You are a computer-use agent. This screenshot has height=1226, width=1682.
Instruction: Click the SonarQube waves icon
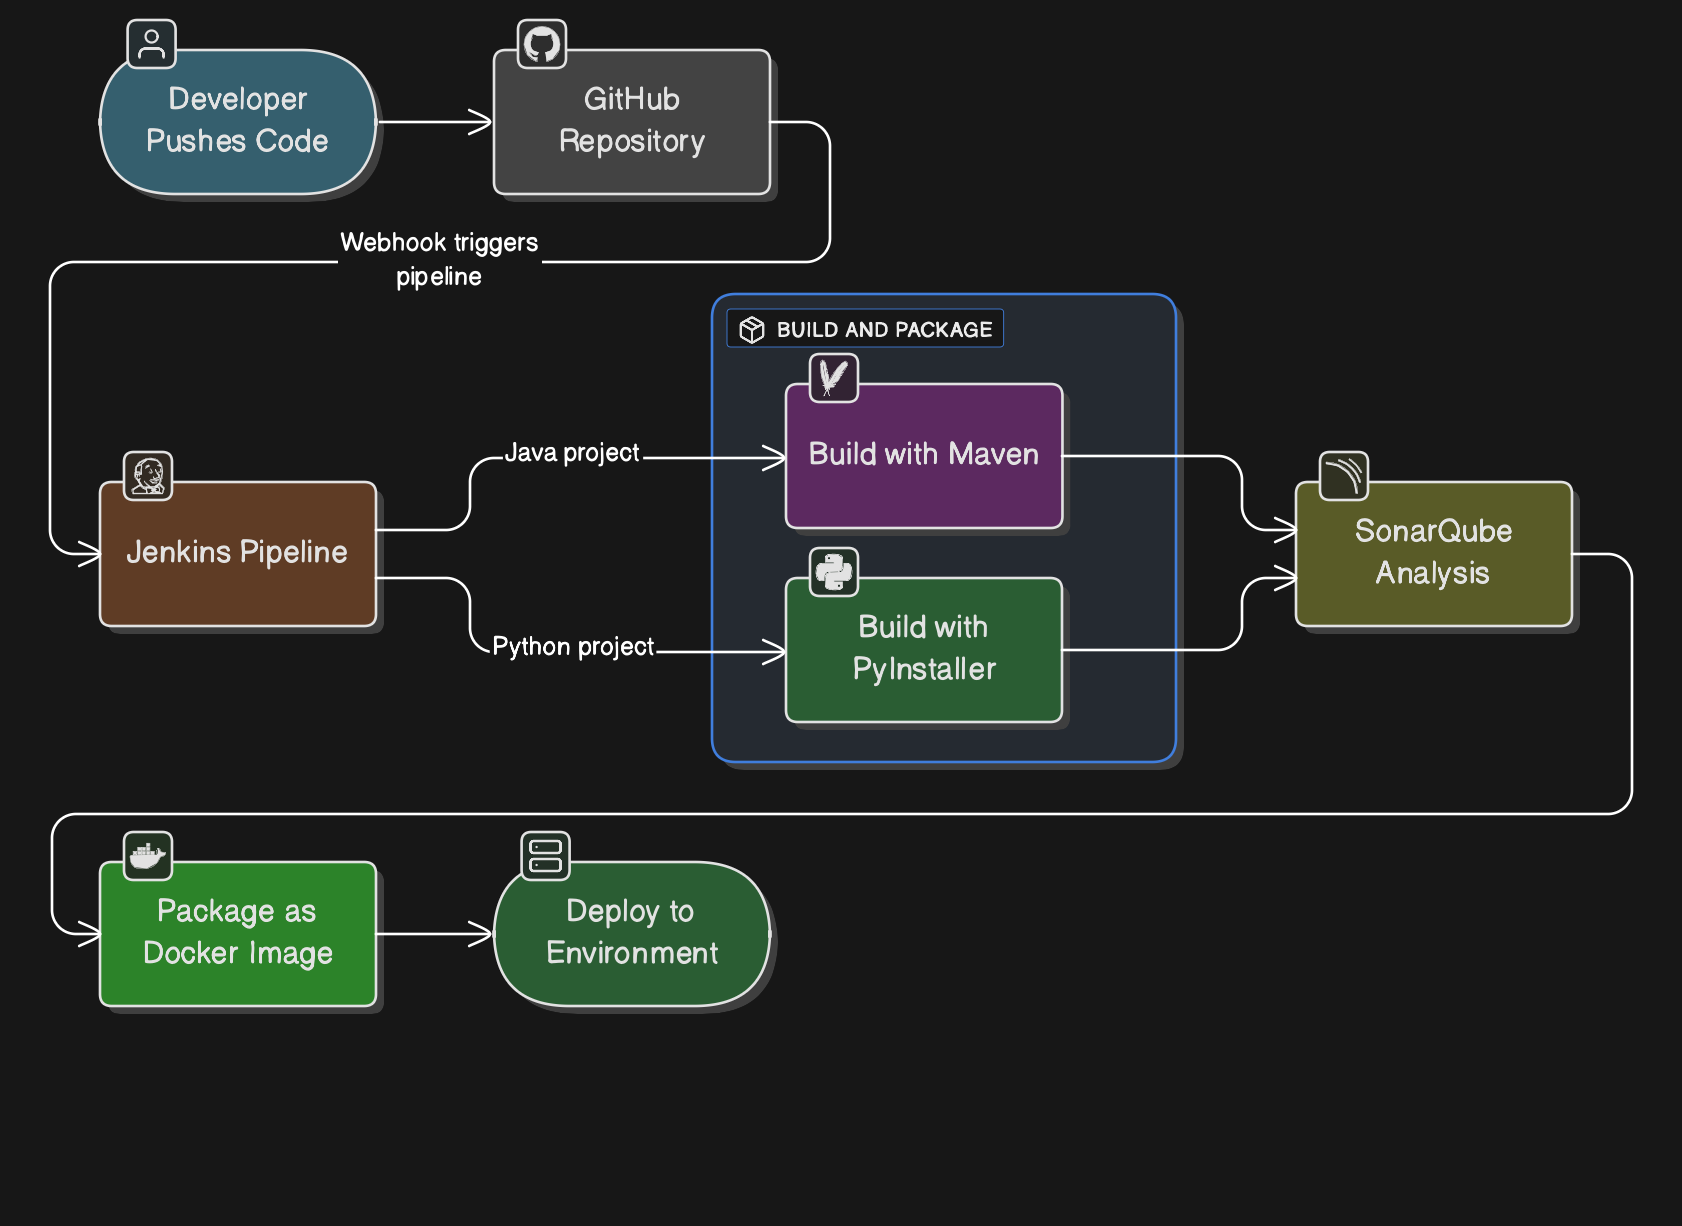tap(1344, 476)
